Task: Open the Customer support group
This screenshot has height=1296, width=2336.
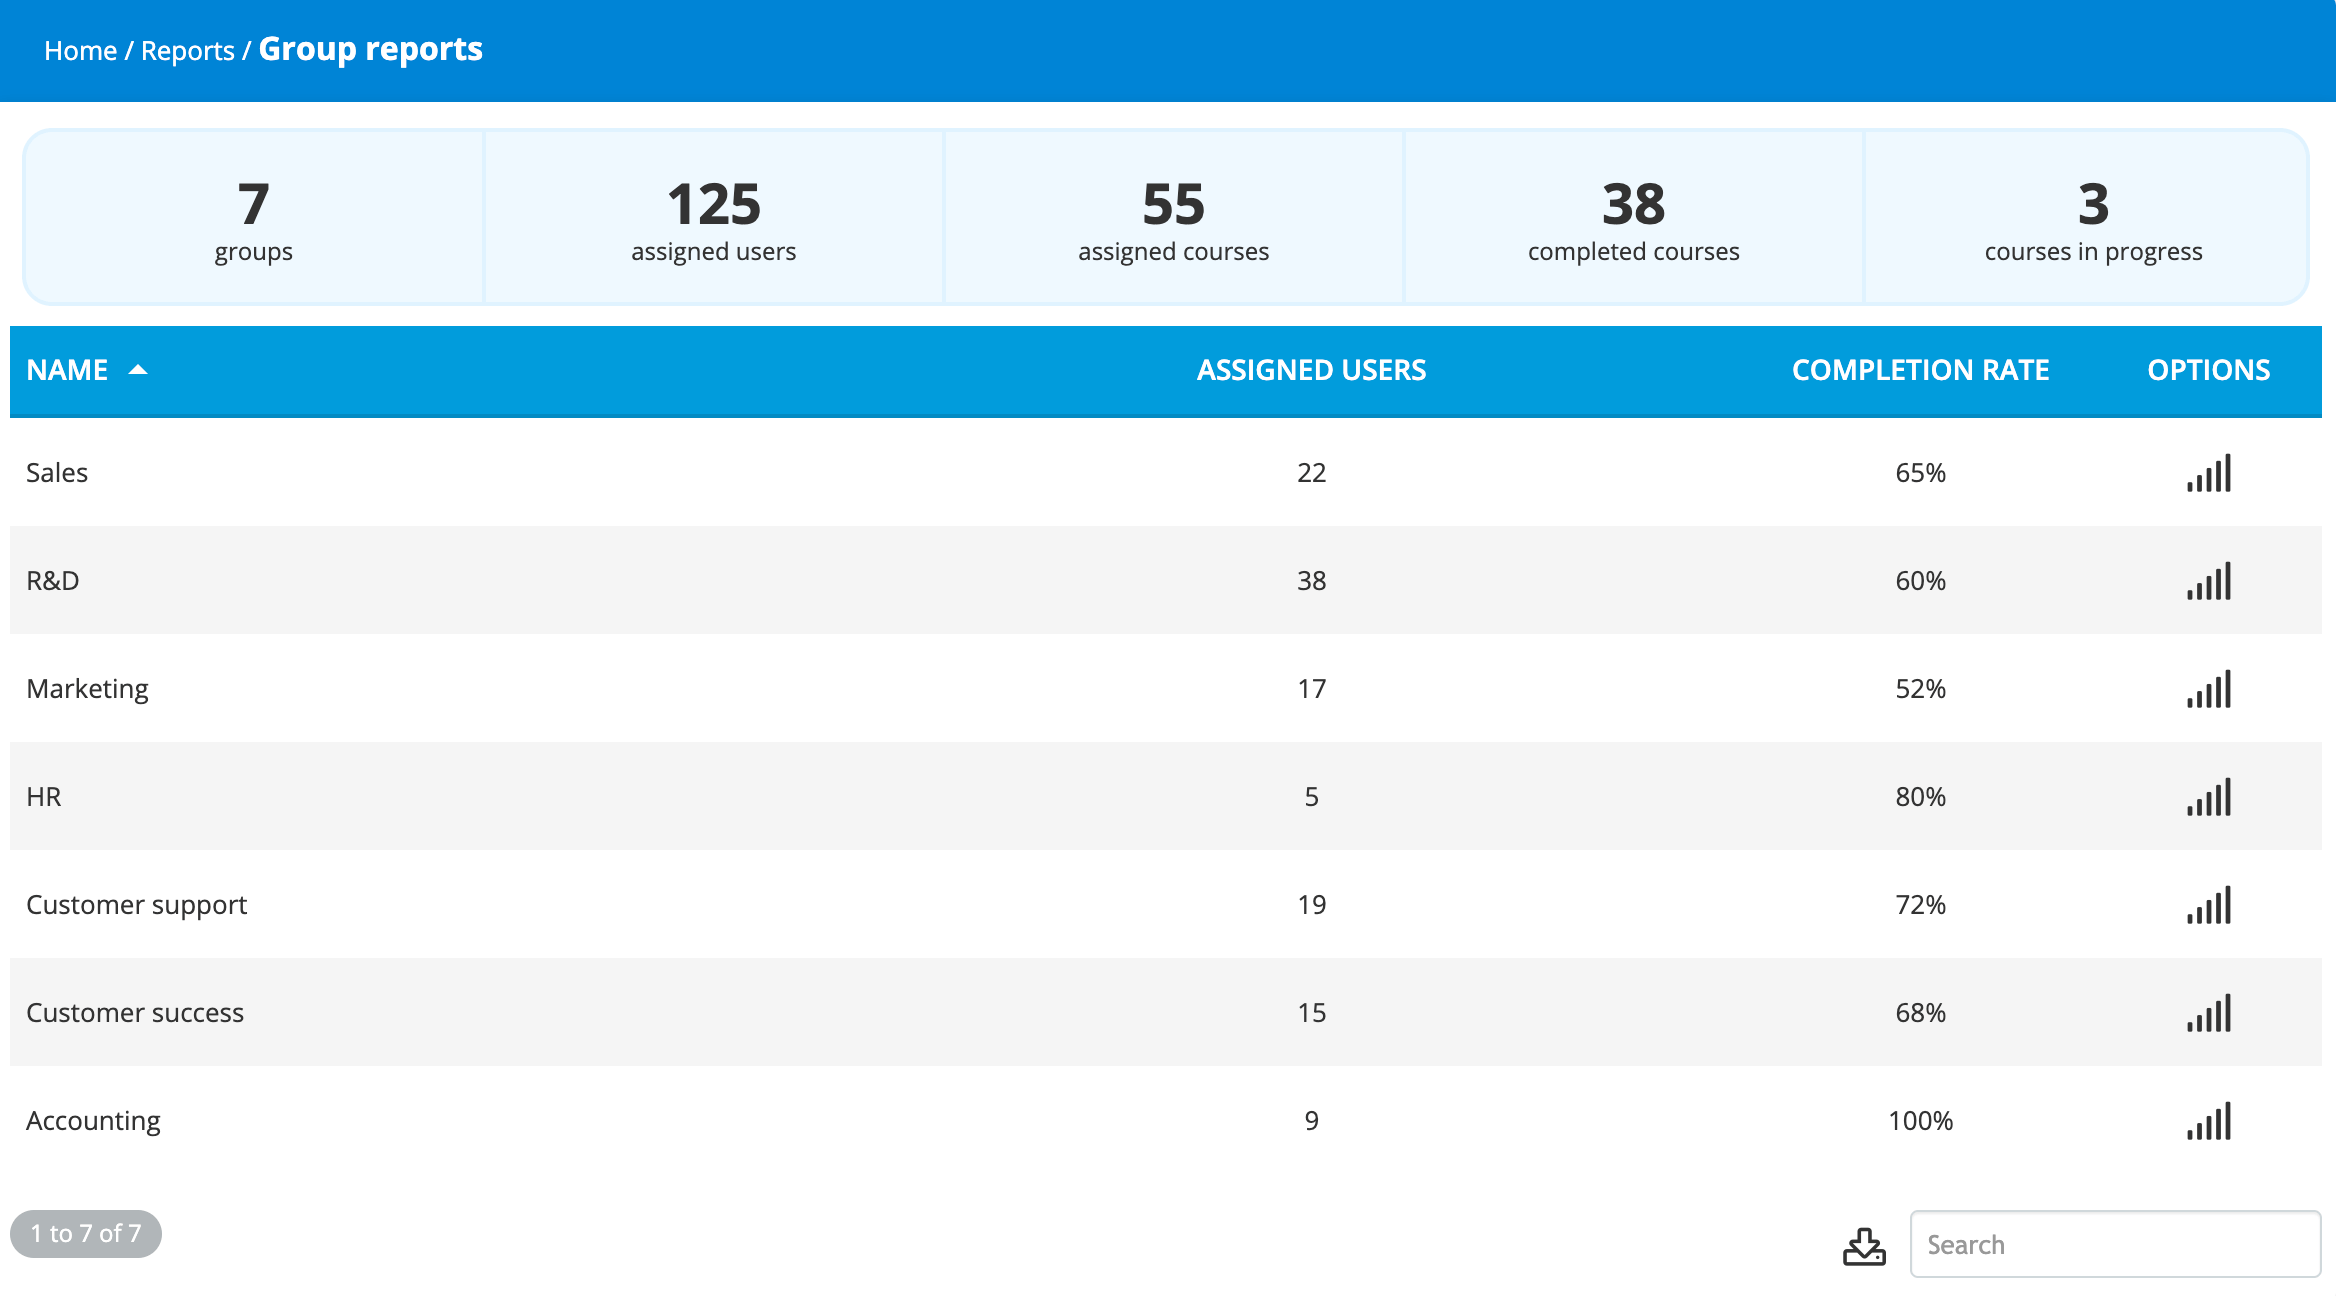Action: [136, 905]
